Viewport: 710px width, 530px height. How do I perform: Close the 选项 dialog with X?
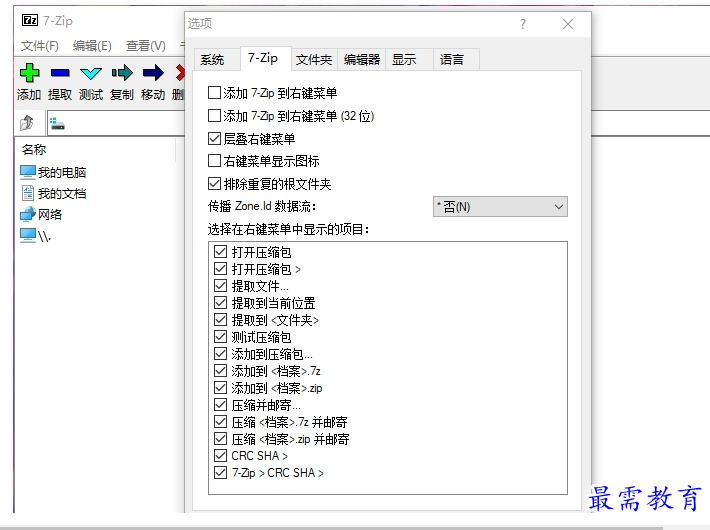point(568,24)
